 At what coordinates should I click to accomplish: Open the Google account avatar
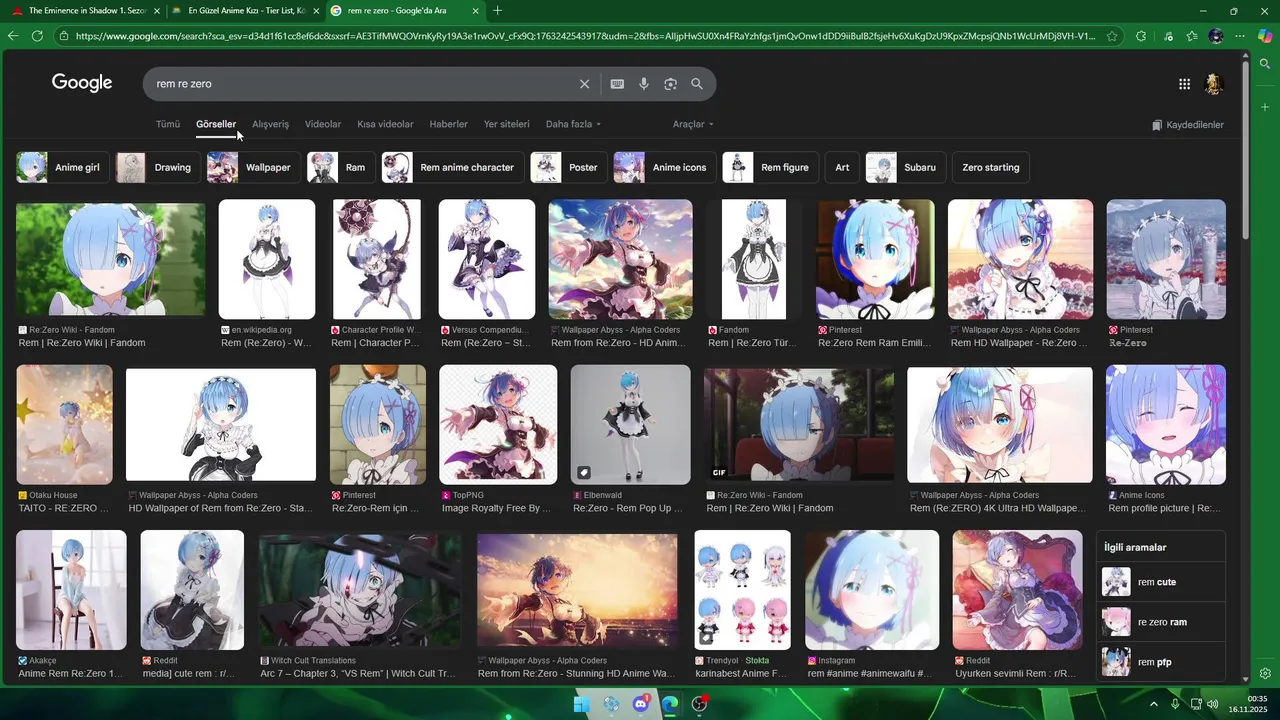(x=1214, y=84)
